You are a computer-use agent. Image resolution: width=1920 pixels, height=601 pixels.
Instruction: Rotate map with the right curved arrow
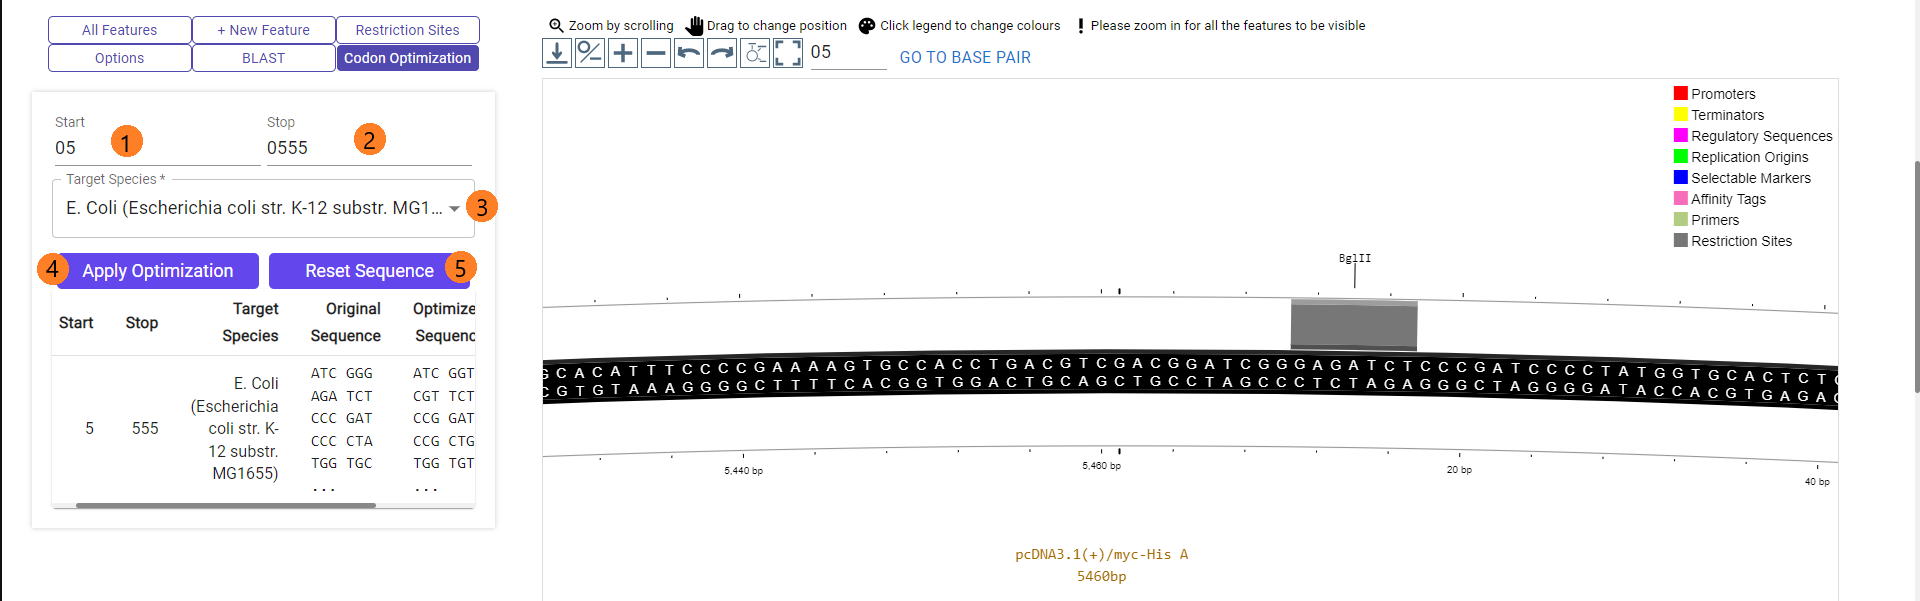(x=721, y=53)
